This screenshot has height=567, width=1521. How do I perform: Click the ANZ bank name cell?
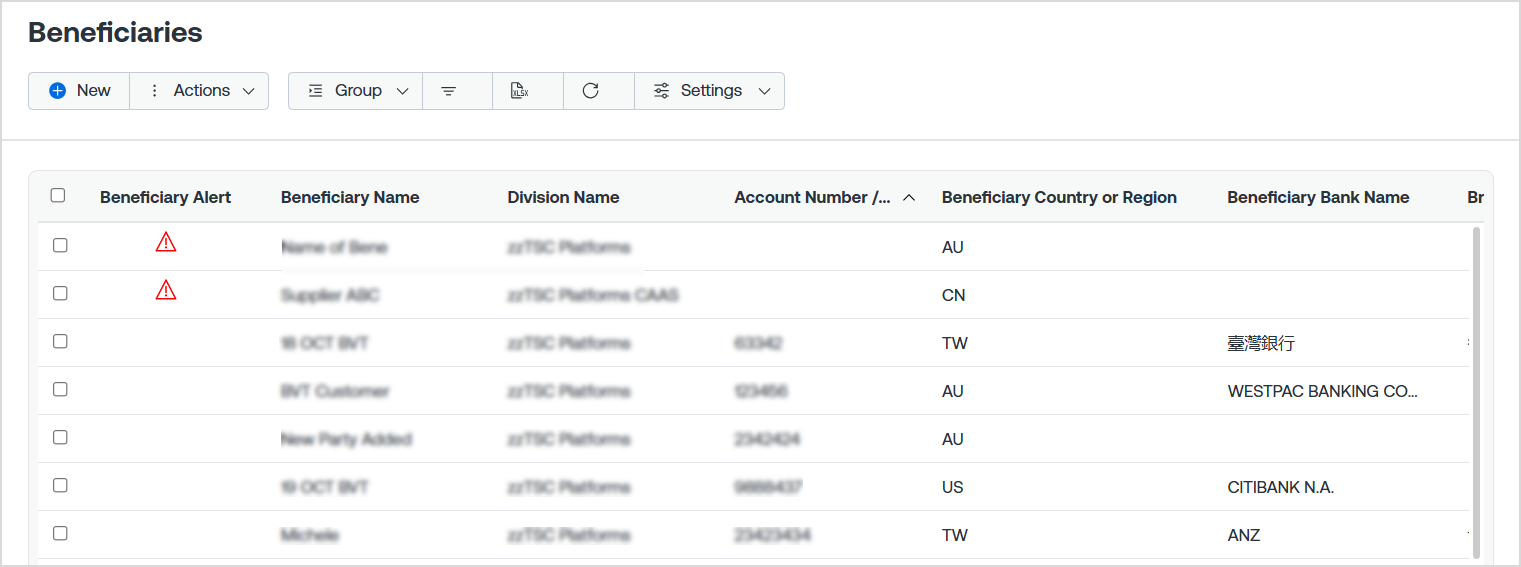coord(1244,535)
